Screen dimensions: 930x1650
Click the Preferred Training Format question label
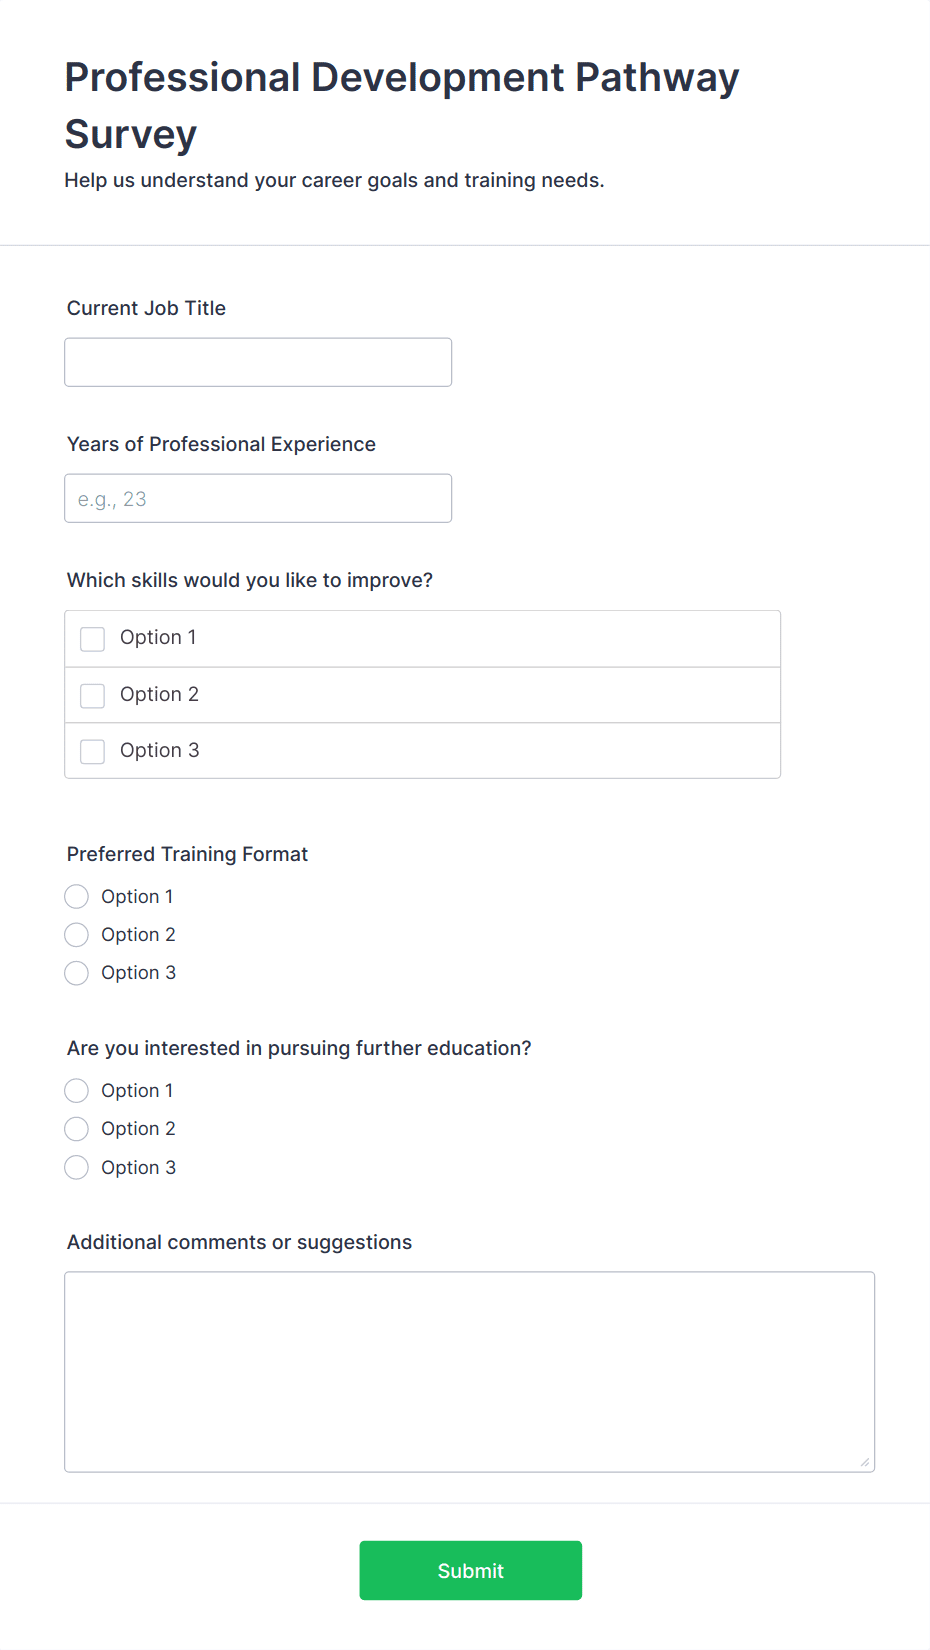point(187,854)
